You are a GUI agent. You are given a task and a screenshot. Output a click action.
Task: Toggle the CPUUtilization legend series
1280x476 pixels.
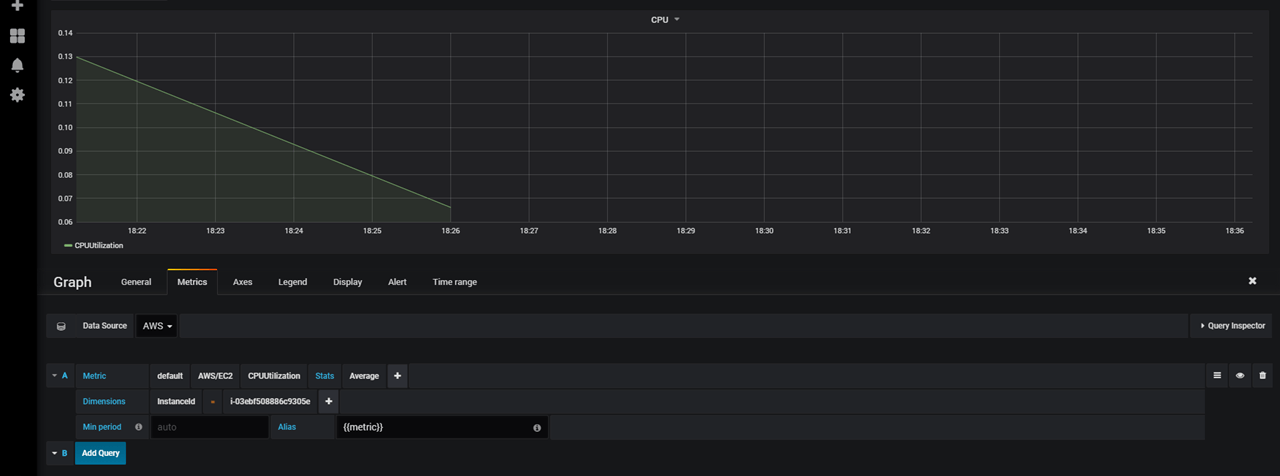(96, 245)
